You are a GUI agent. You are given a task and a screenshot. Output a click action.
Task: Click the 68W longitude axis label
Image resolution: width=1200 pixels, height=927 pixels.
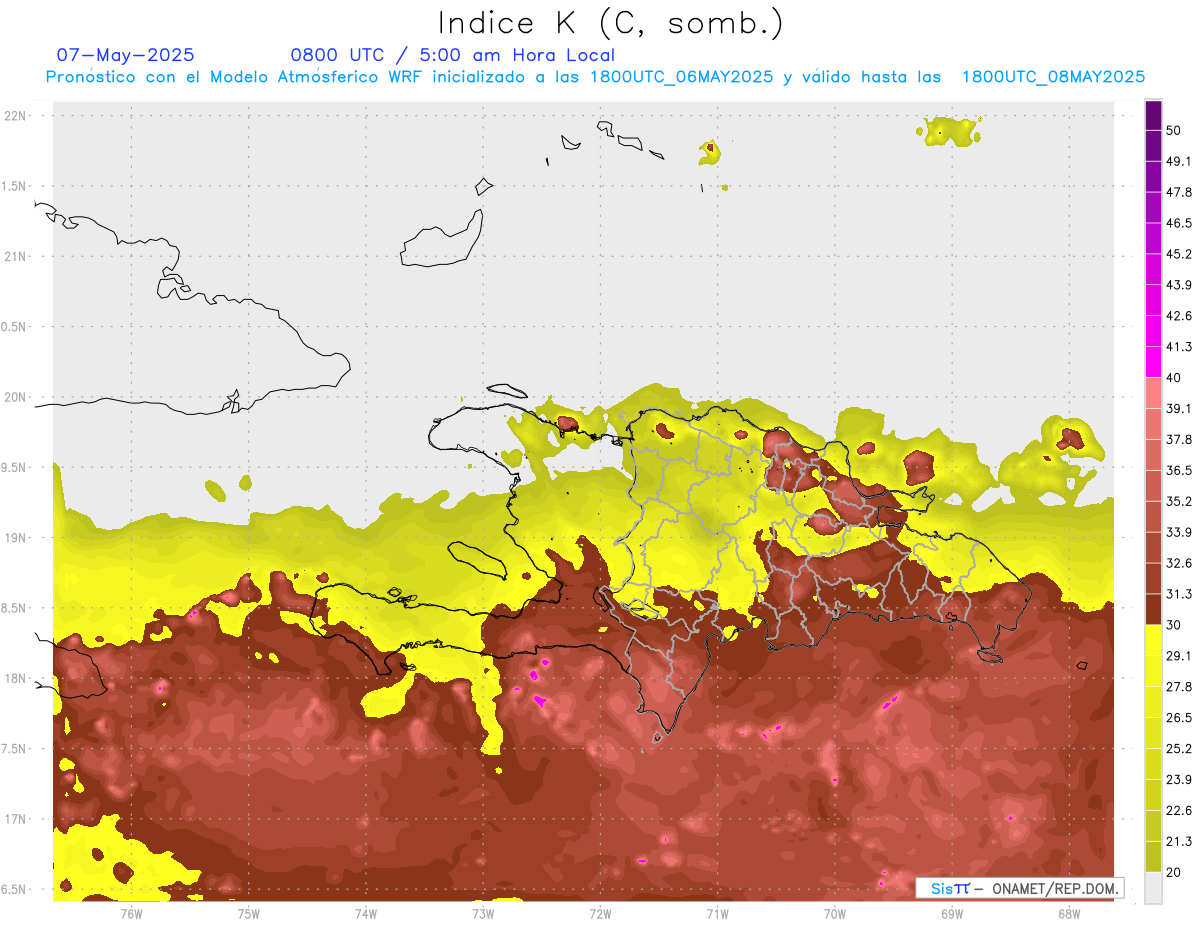coord(1069,913)
